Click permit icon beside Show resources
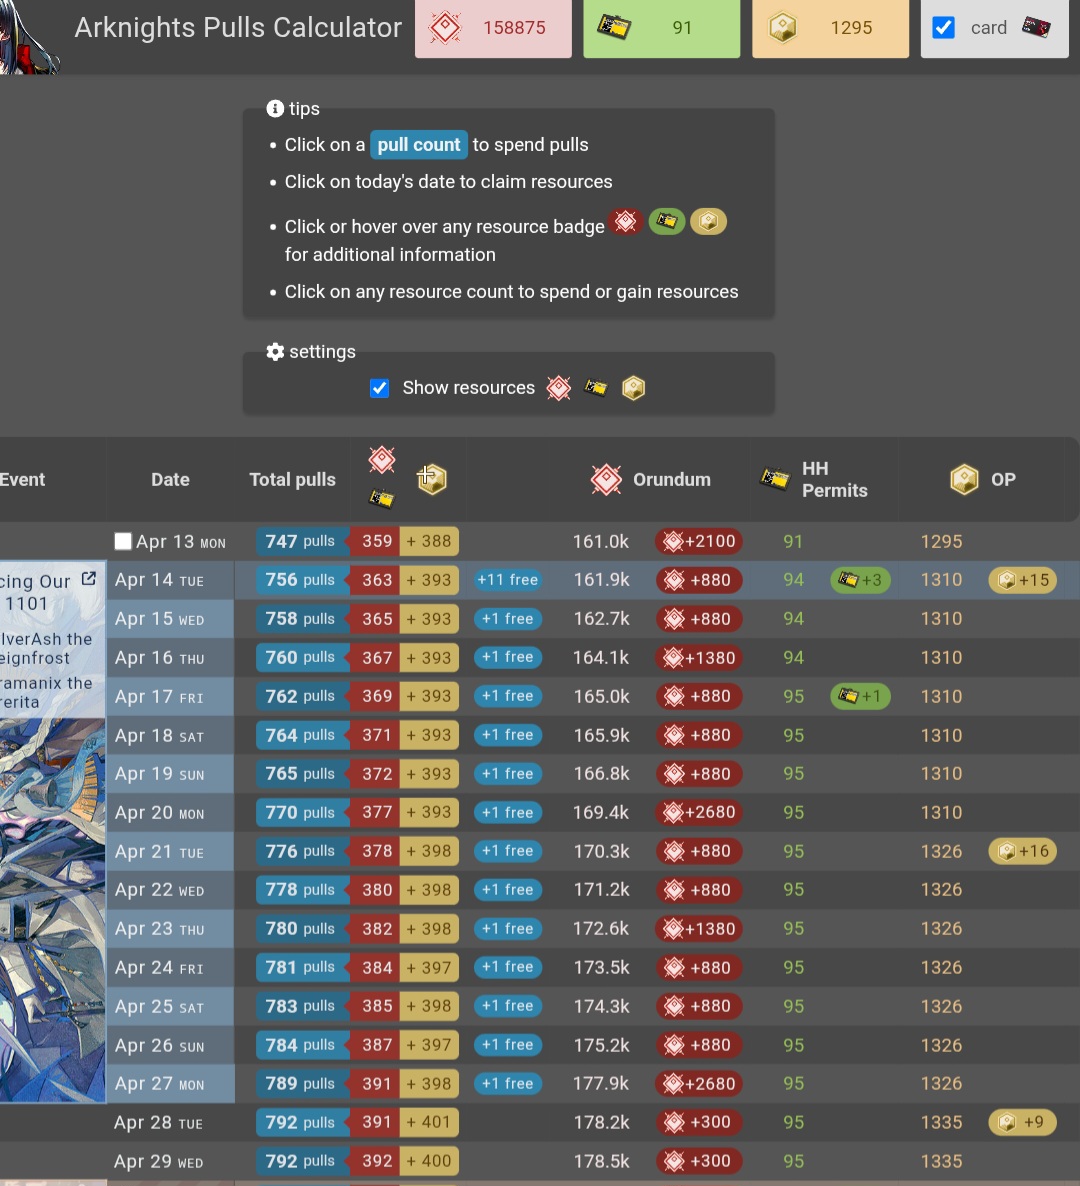This screenshot has height=1186, width=1080. [x=595, y=388]
